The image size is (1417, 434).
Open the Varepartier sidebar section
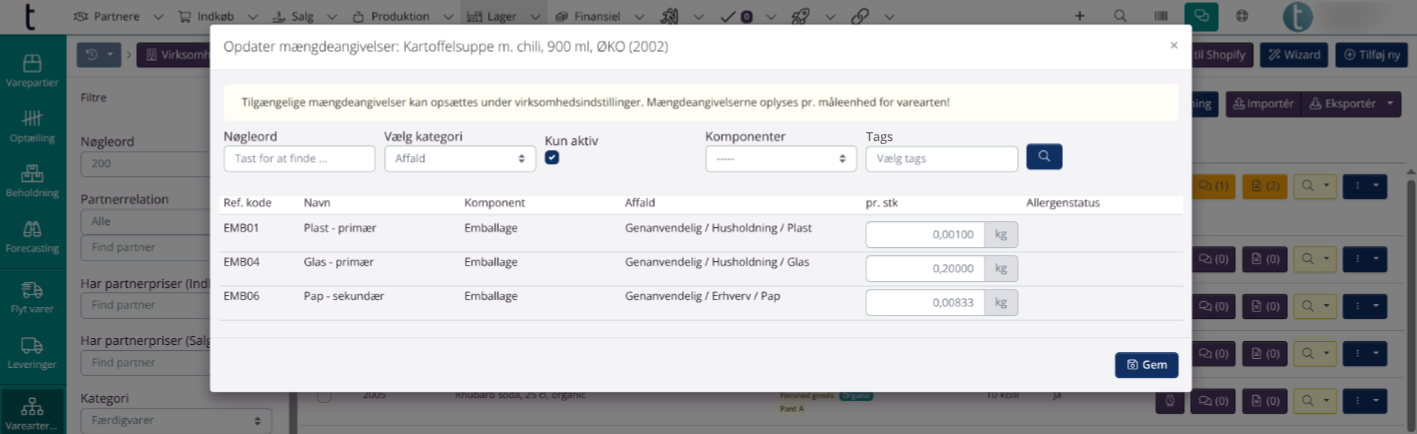coord(32,73)
